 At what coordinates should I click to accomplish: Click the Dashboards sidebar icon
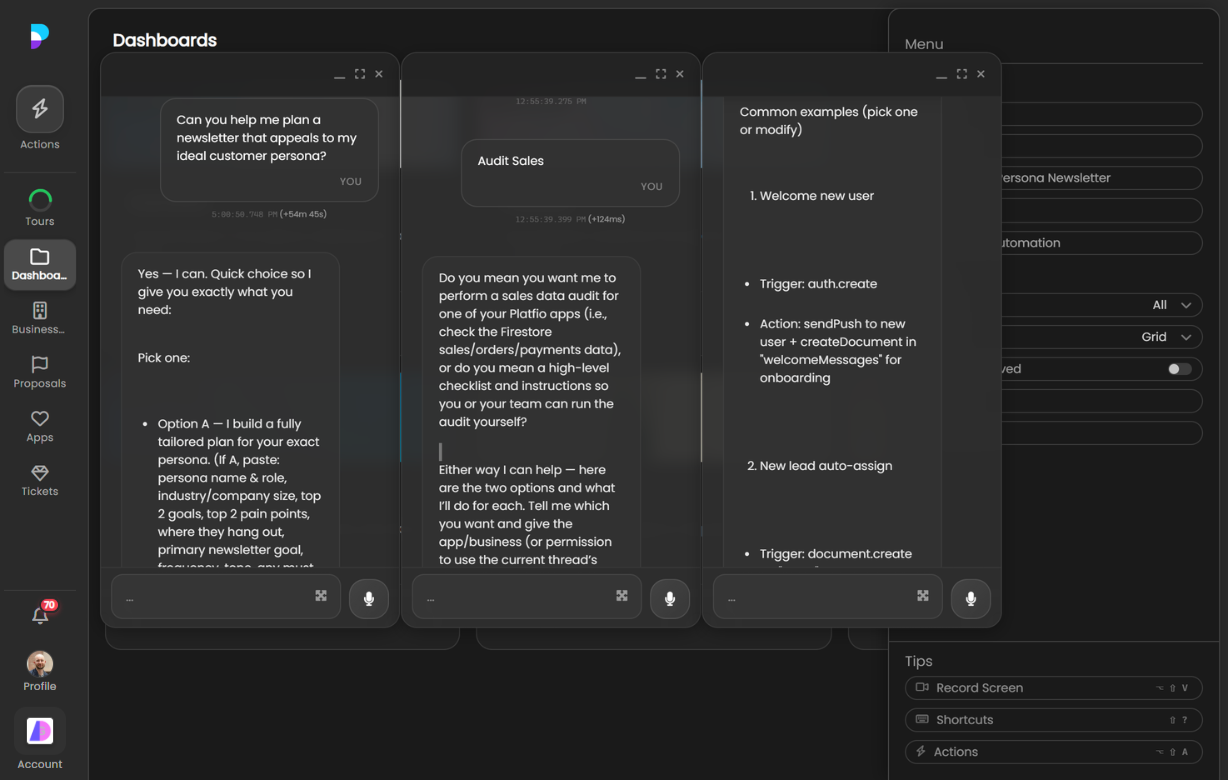click(x=40, y=258)
